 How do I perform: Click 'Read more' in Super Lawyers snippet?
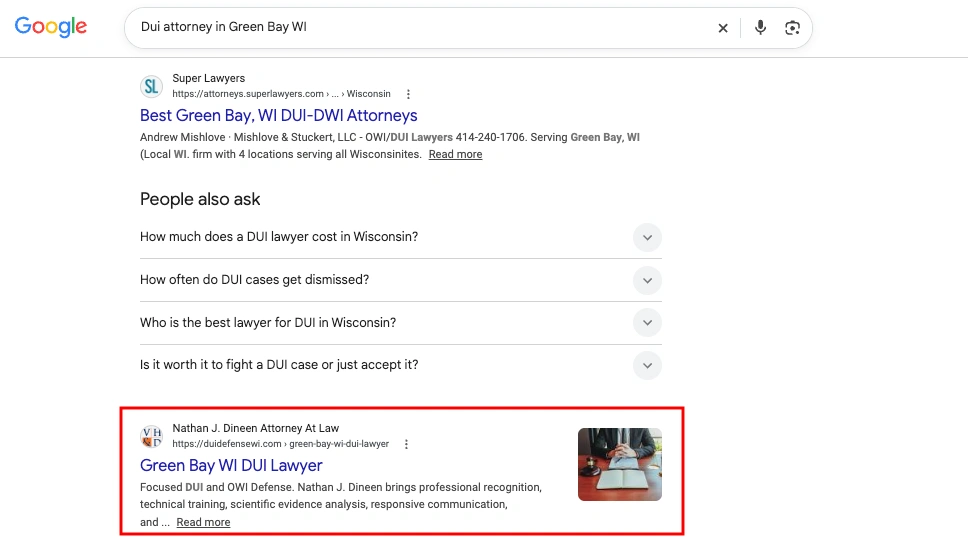(x=455, y=154)
